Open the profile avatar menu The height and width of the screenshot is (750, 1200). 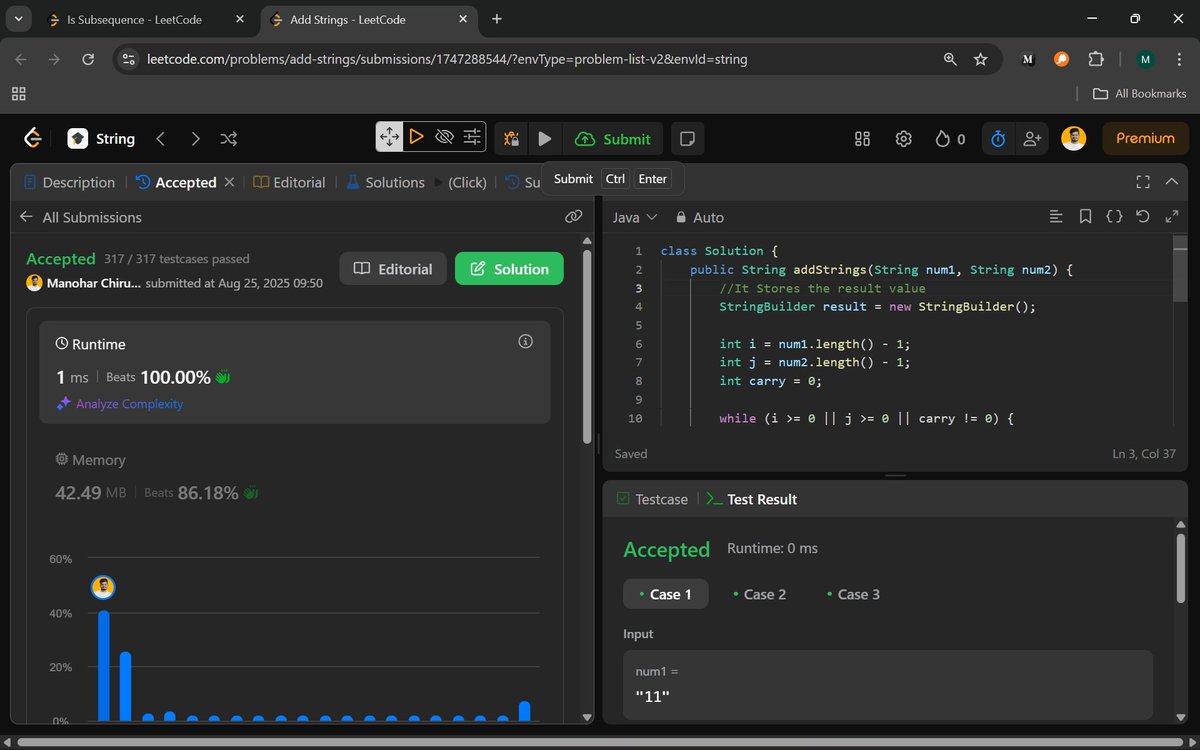[x=1073, y=139]
